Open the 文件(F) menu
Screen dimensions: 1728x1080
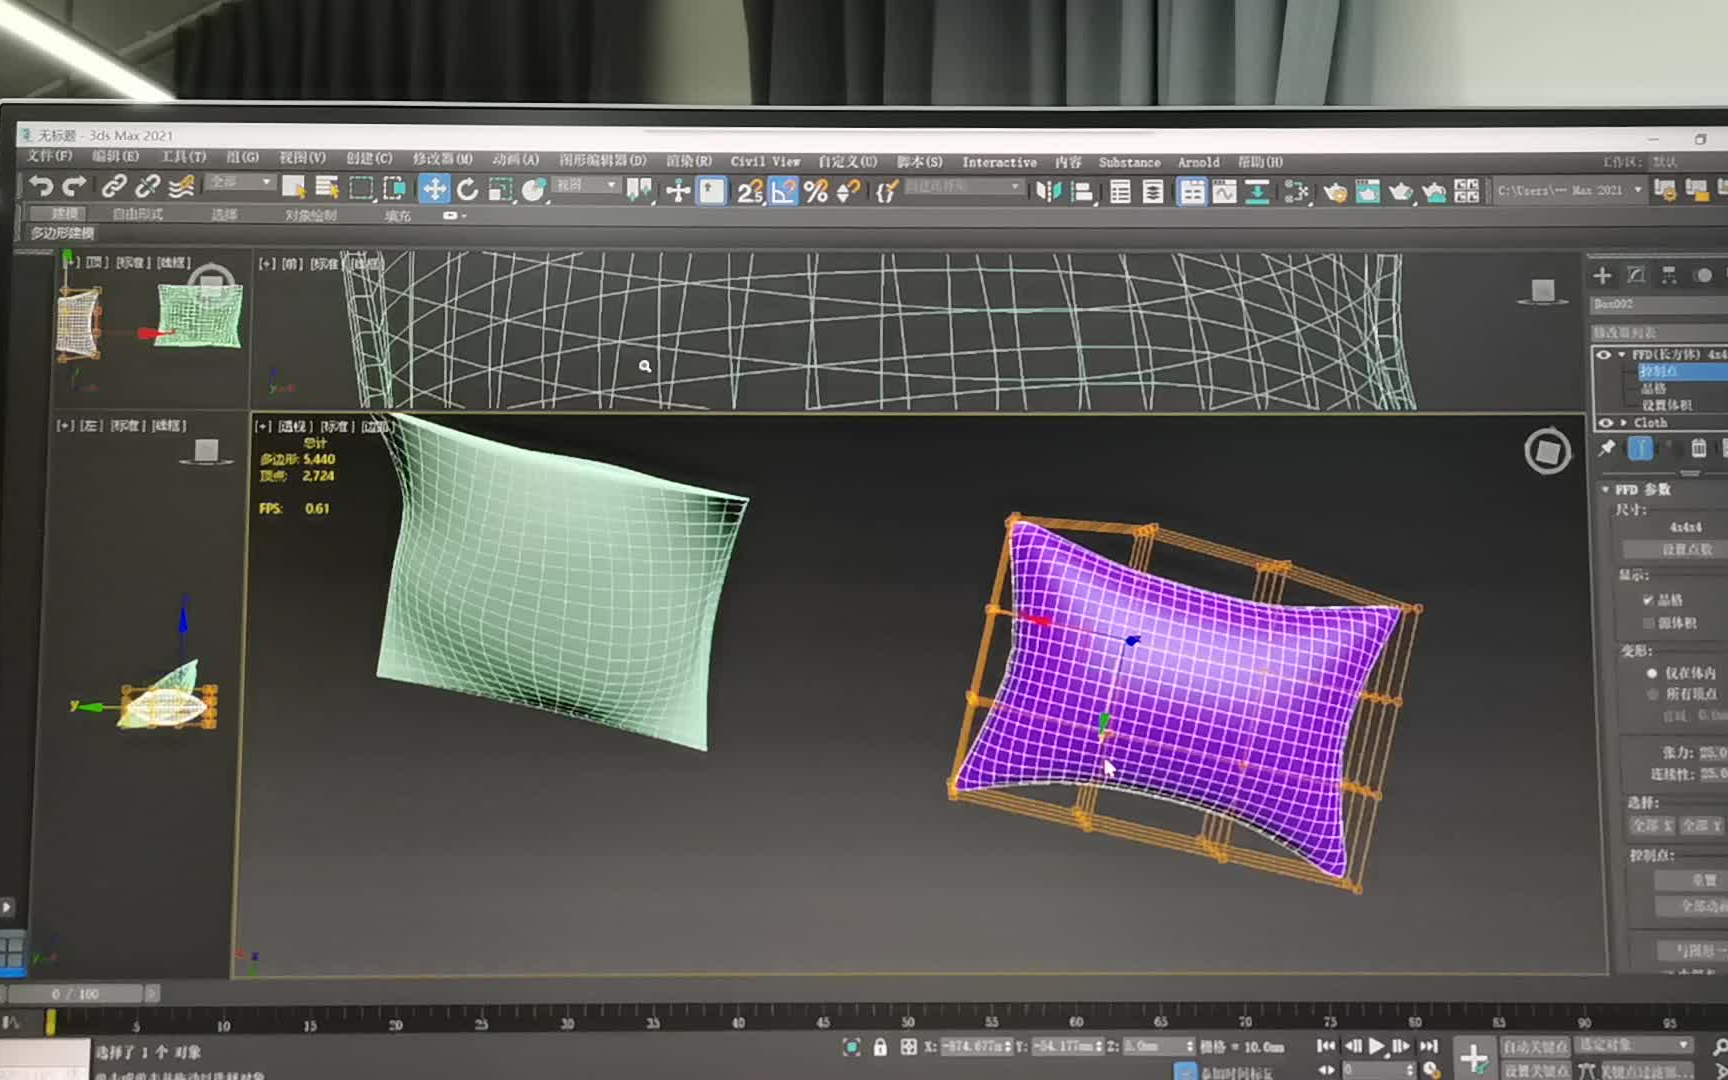[x=49, y=156]
